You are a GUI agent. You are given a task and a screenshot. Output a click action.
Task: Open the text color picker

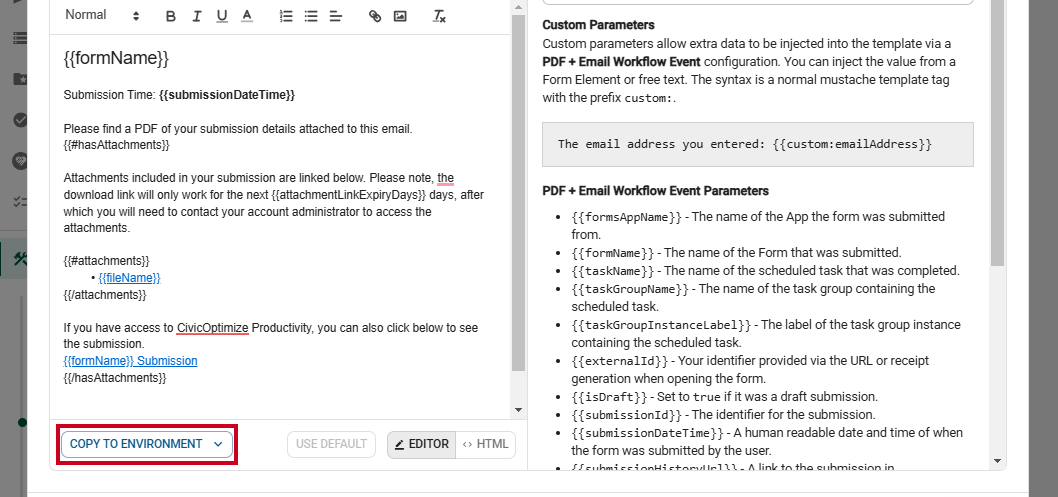[x=247, y=16]
